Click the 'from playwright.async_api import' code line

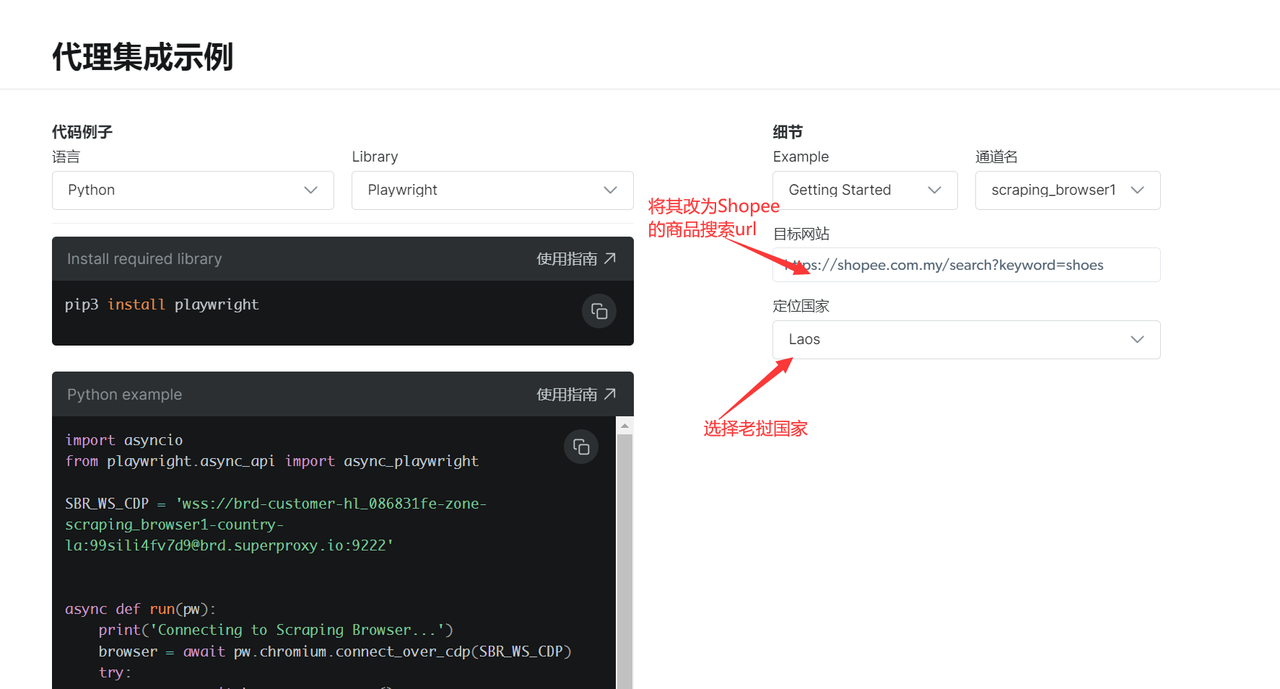tap(272, 461)
